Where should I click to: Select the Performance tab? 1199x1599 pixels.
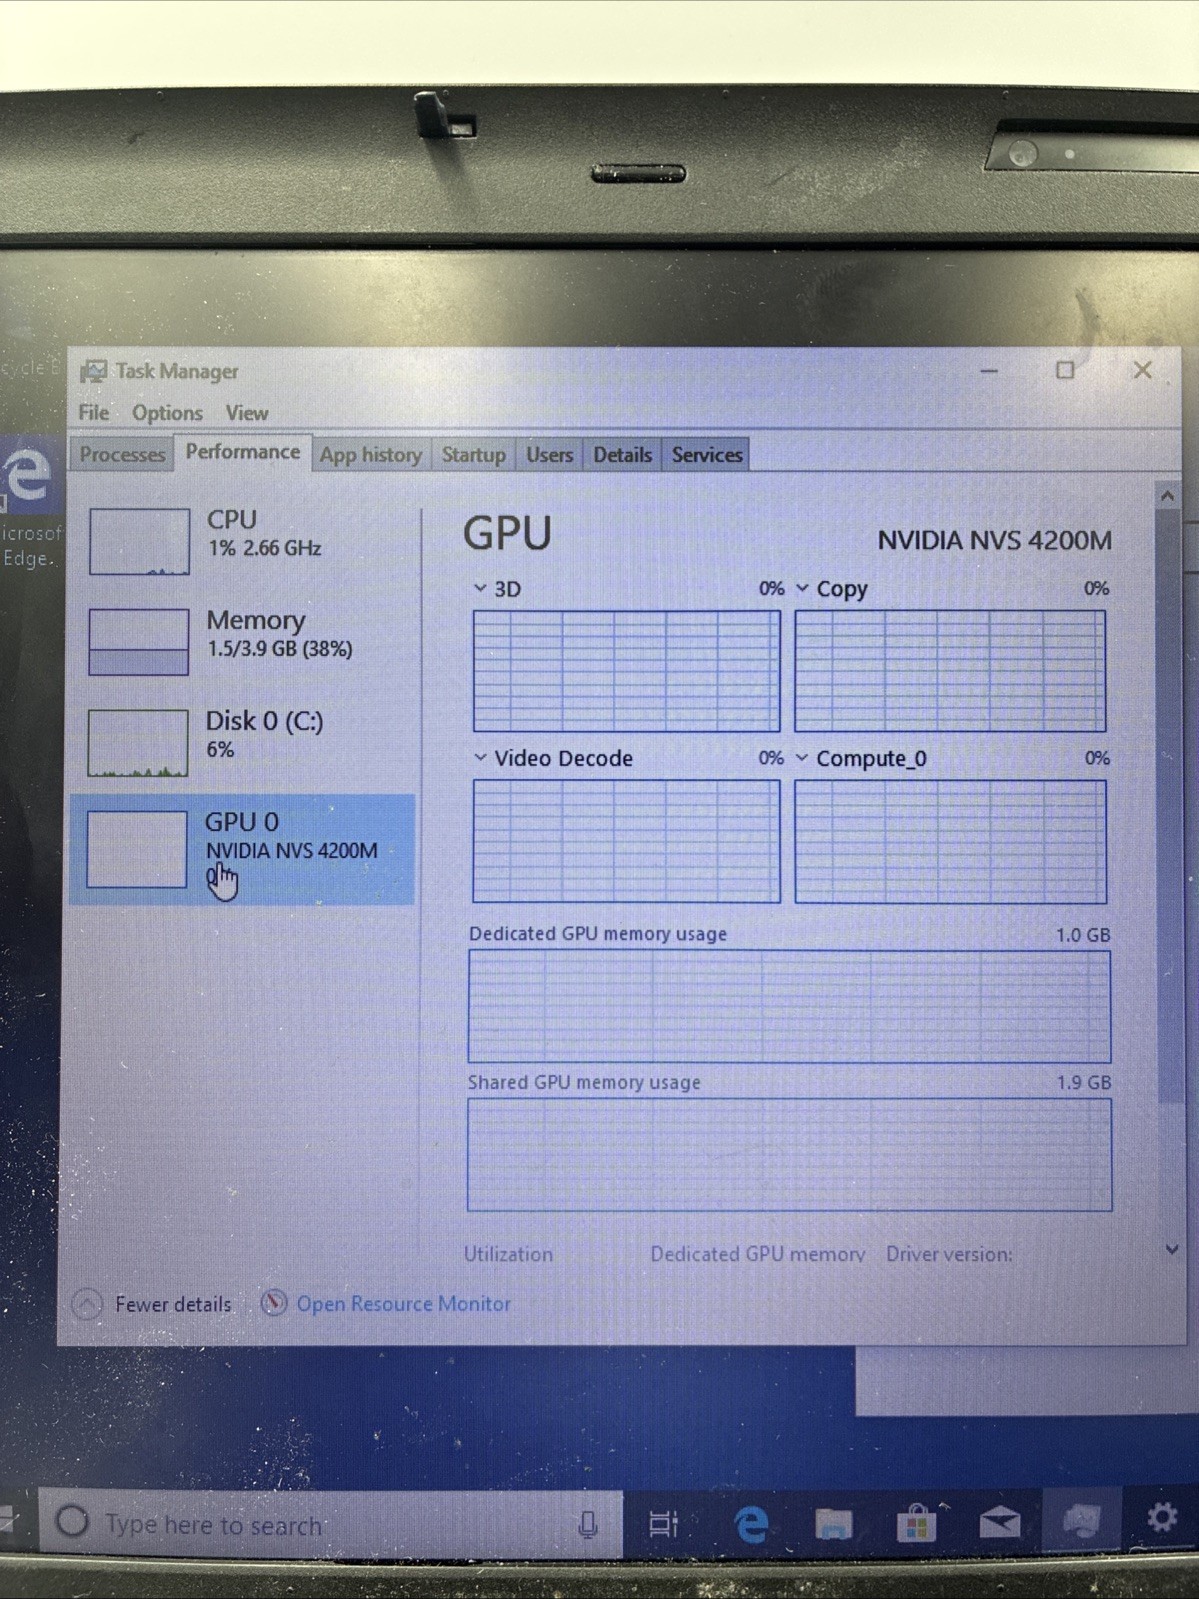coord(242,452)
